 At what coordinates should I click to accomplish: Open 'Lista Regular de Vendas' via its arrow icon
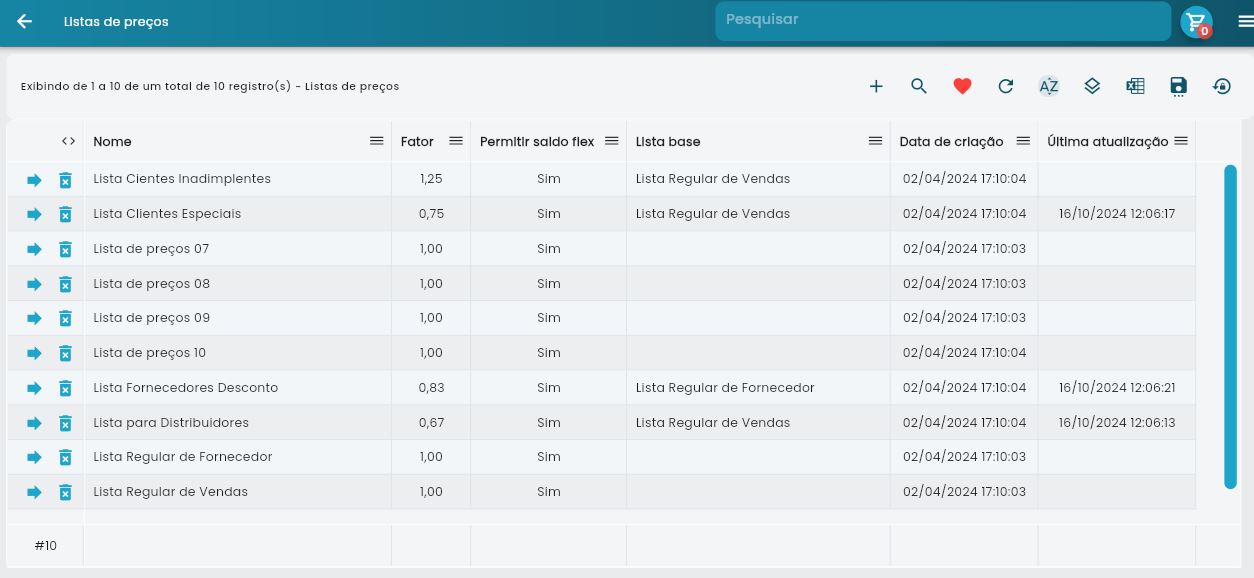point(33,491)
